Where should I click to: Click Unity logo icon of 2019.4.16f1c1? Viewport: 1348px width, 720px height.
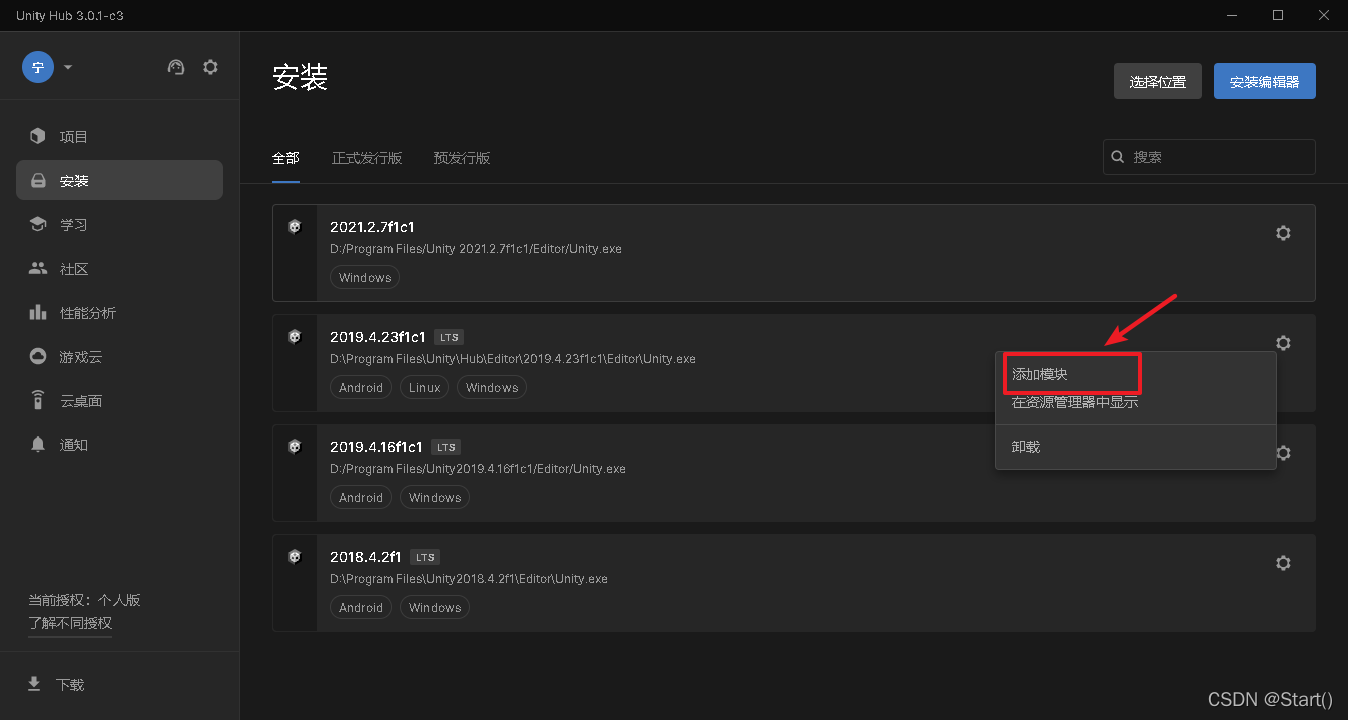tap(295, 447)
